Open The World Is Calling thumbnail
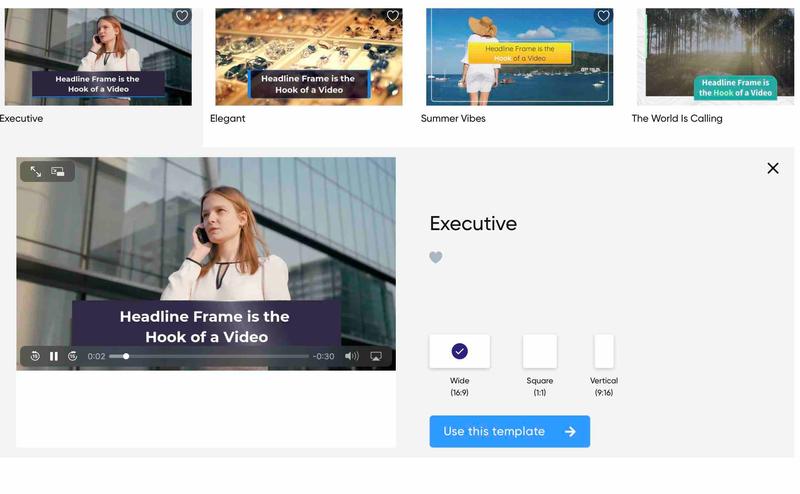 pyautogui.click(x=716, y=57)
